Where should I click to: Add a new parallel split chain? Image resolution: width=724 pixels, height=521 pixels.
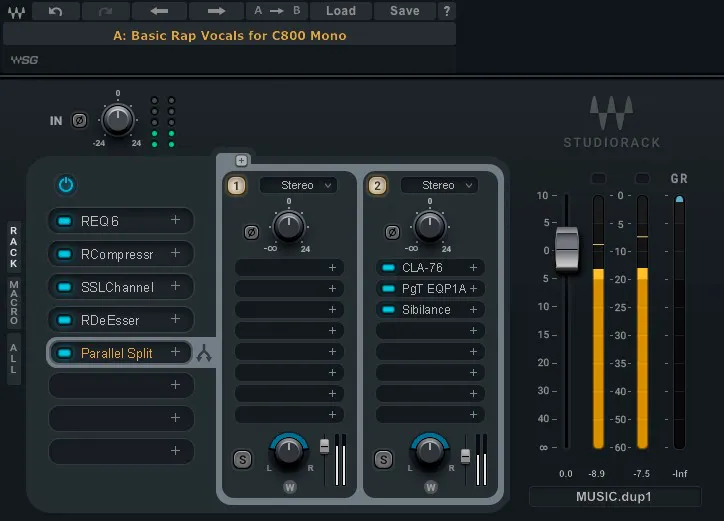pos(241,161)
